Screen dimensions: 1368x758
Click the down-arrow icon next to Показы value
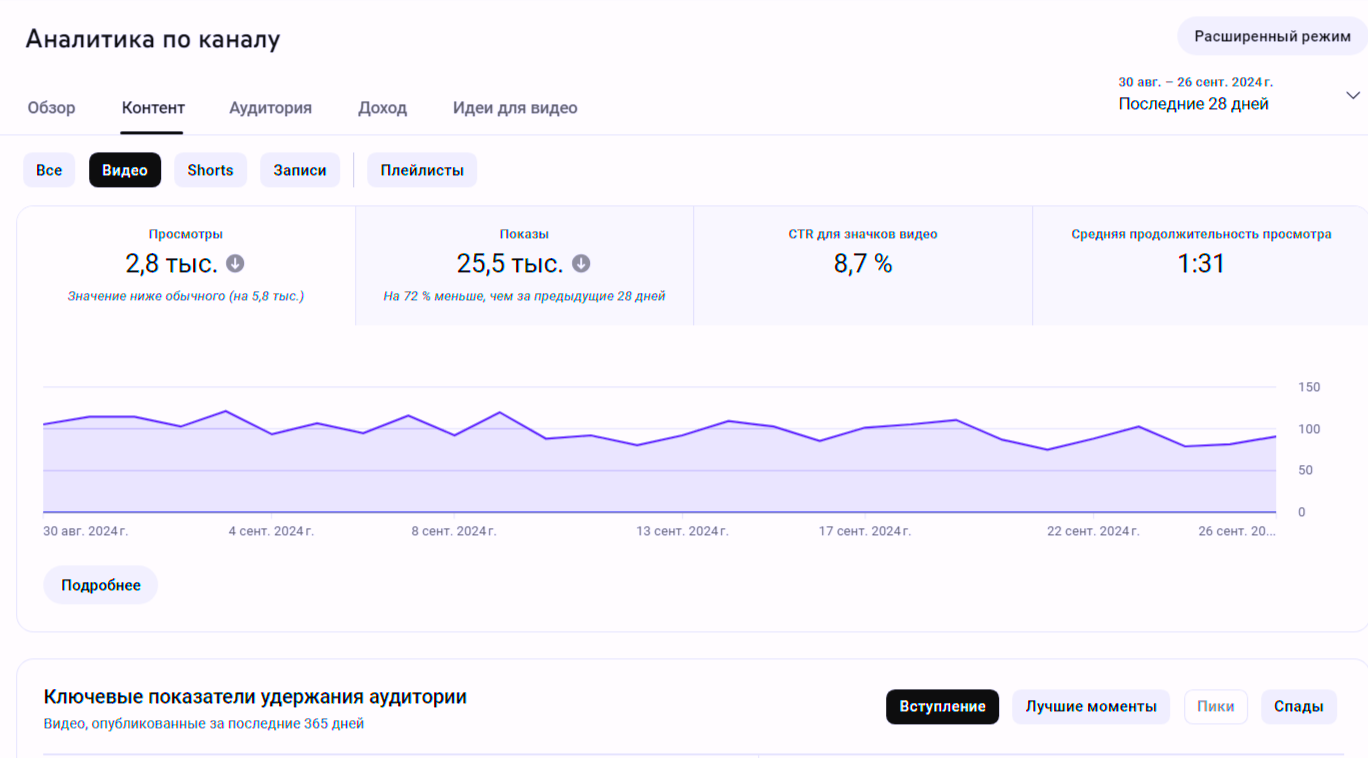click(581, 264)
